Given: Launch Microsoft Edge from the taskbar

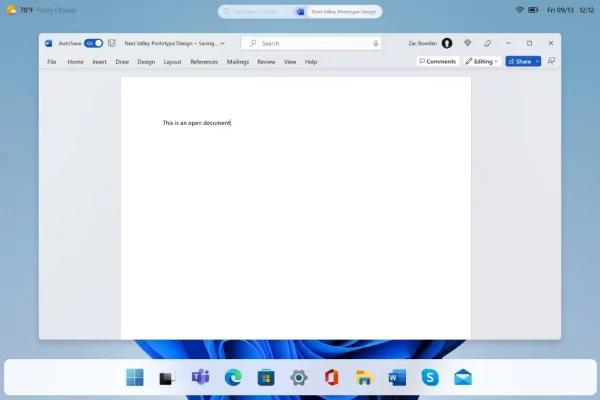Looking at the screenshot, I should [232, 377].
